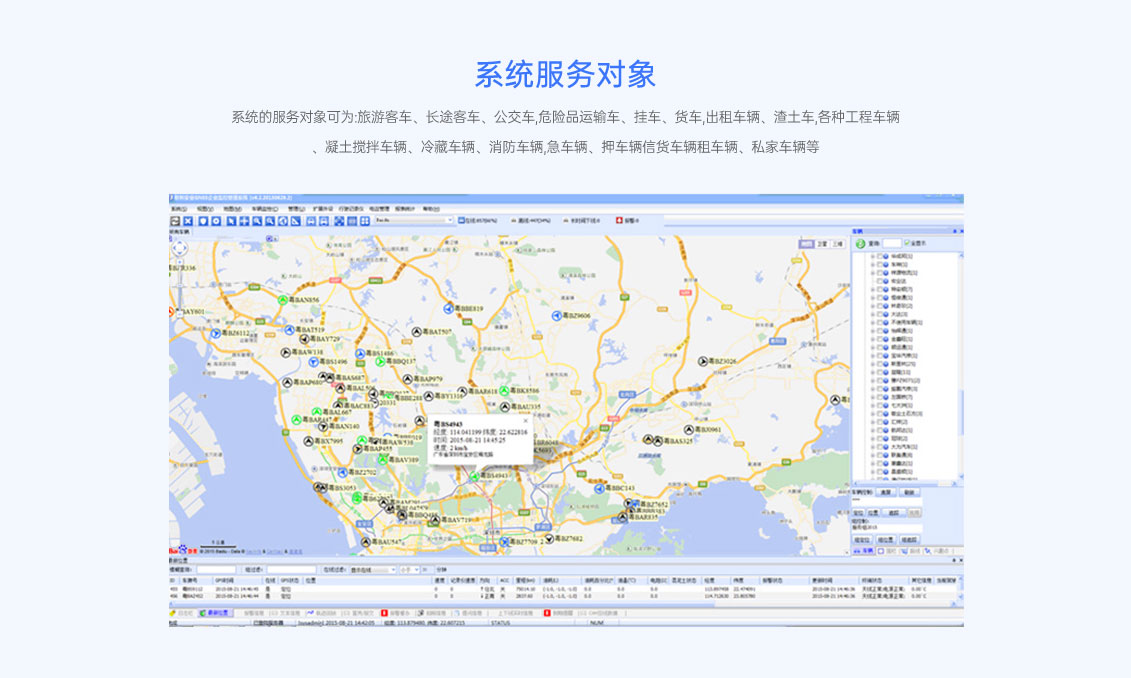Toggle the 全显示 checkbox
The image size is (1131, 678).
click(907, 243)
